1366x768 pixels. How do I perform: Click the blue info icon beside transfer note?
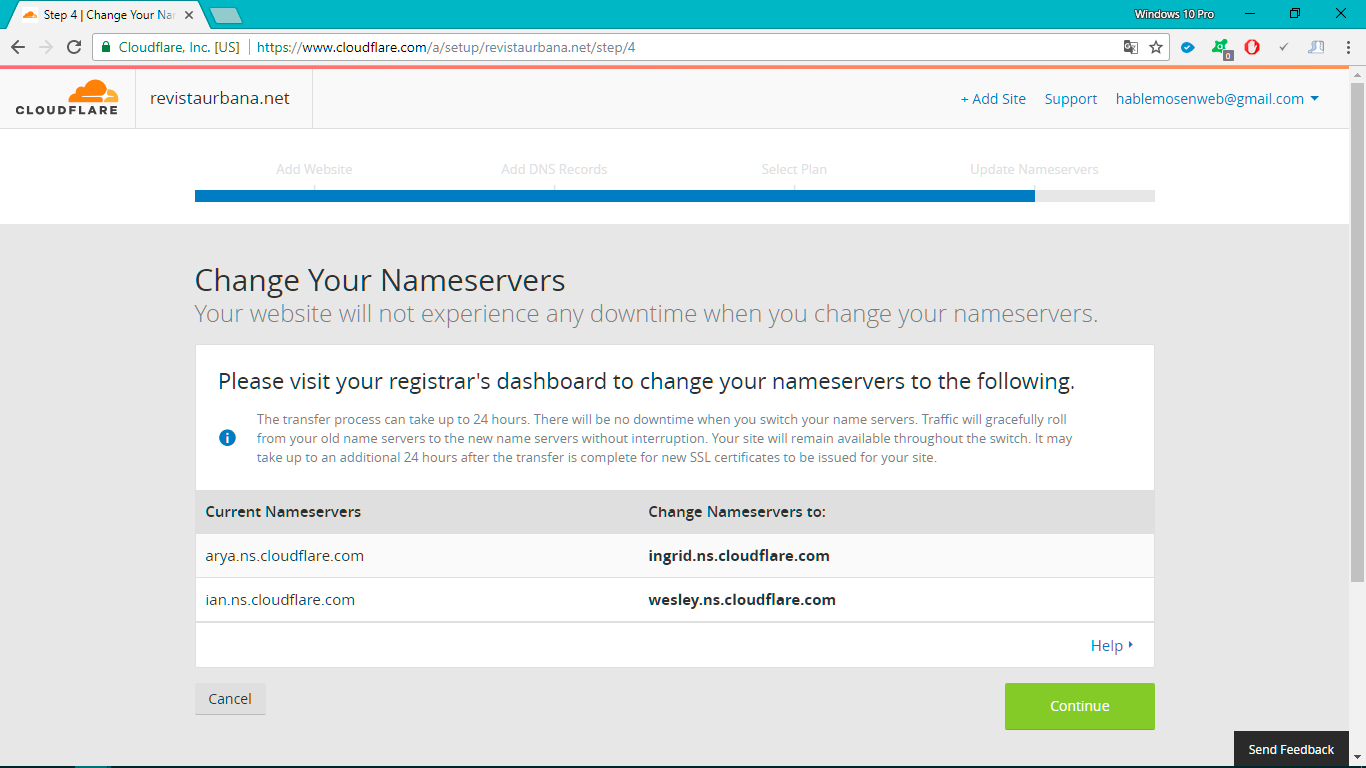(227, 438)
